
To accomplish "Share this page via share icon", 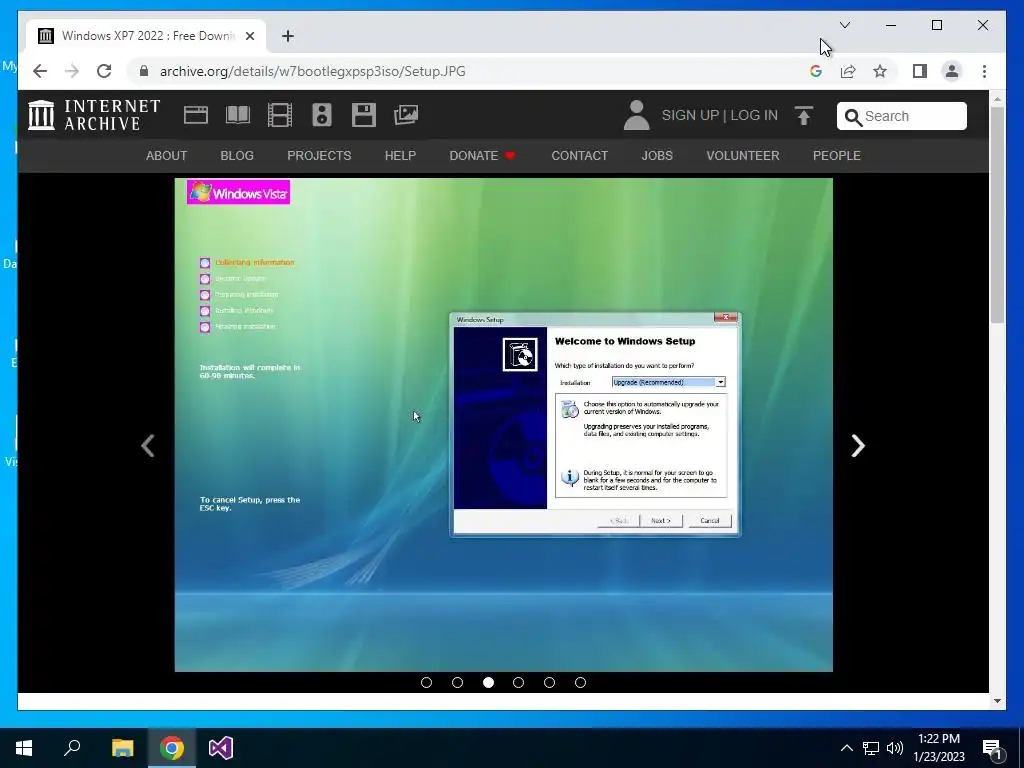I will [x=848, y=71].
